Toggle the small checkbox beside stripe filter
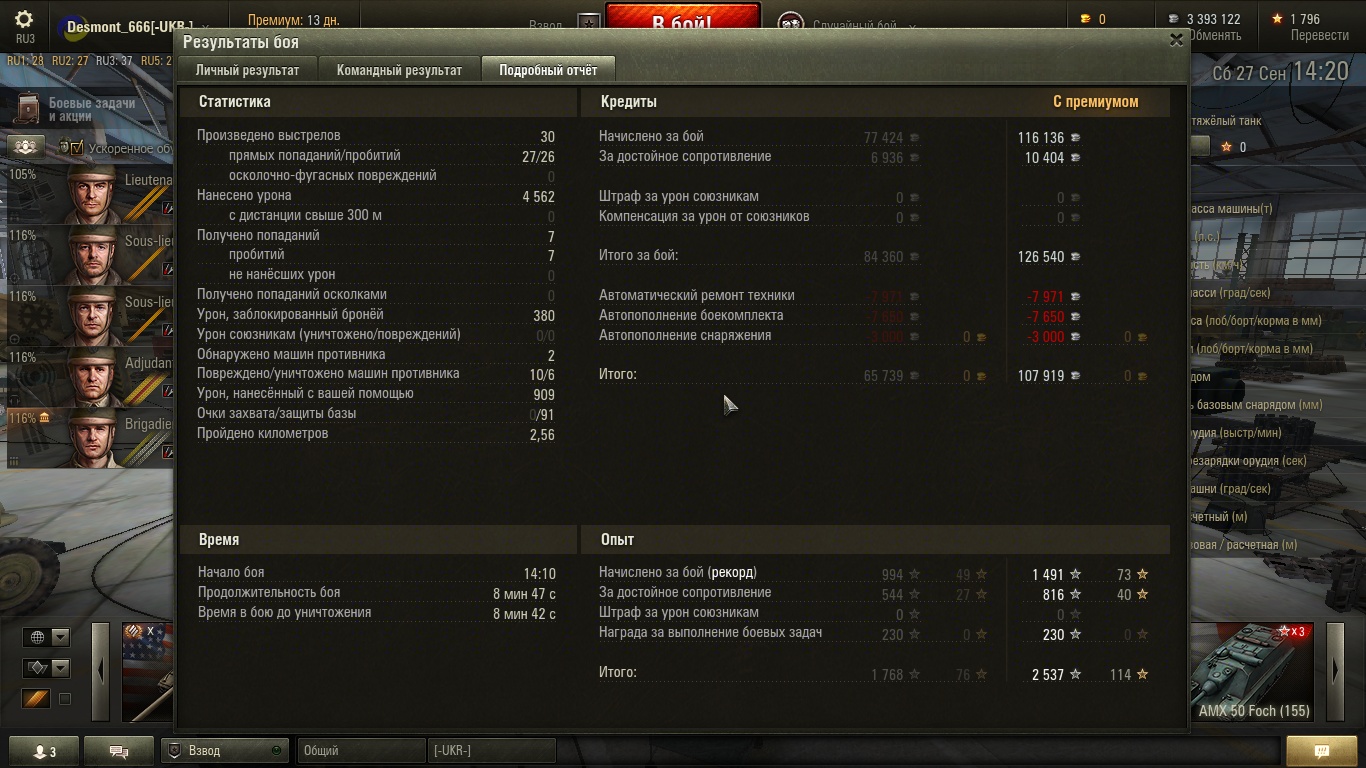The image size is (1366, 768). coord(65,700)
